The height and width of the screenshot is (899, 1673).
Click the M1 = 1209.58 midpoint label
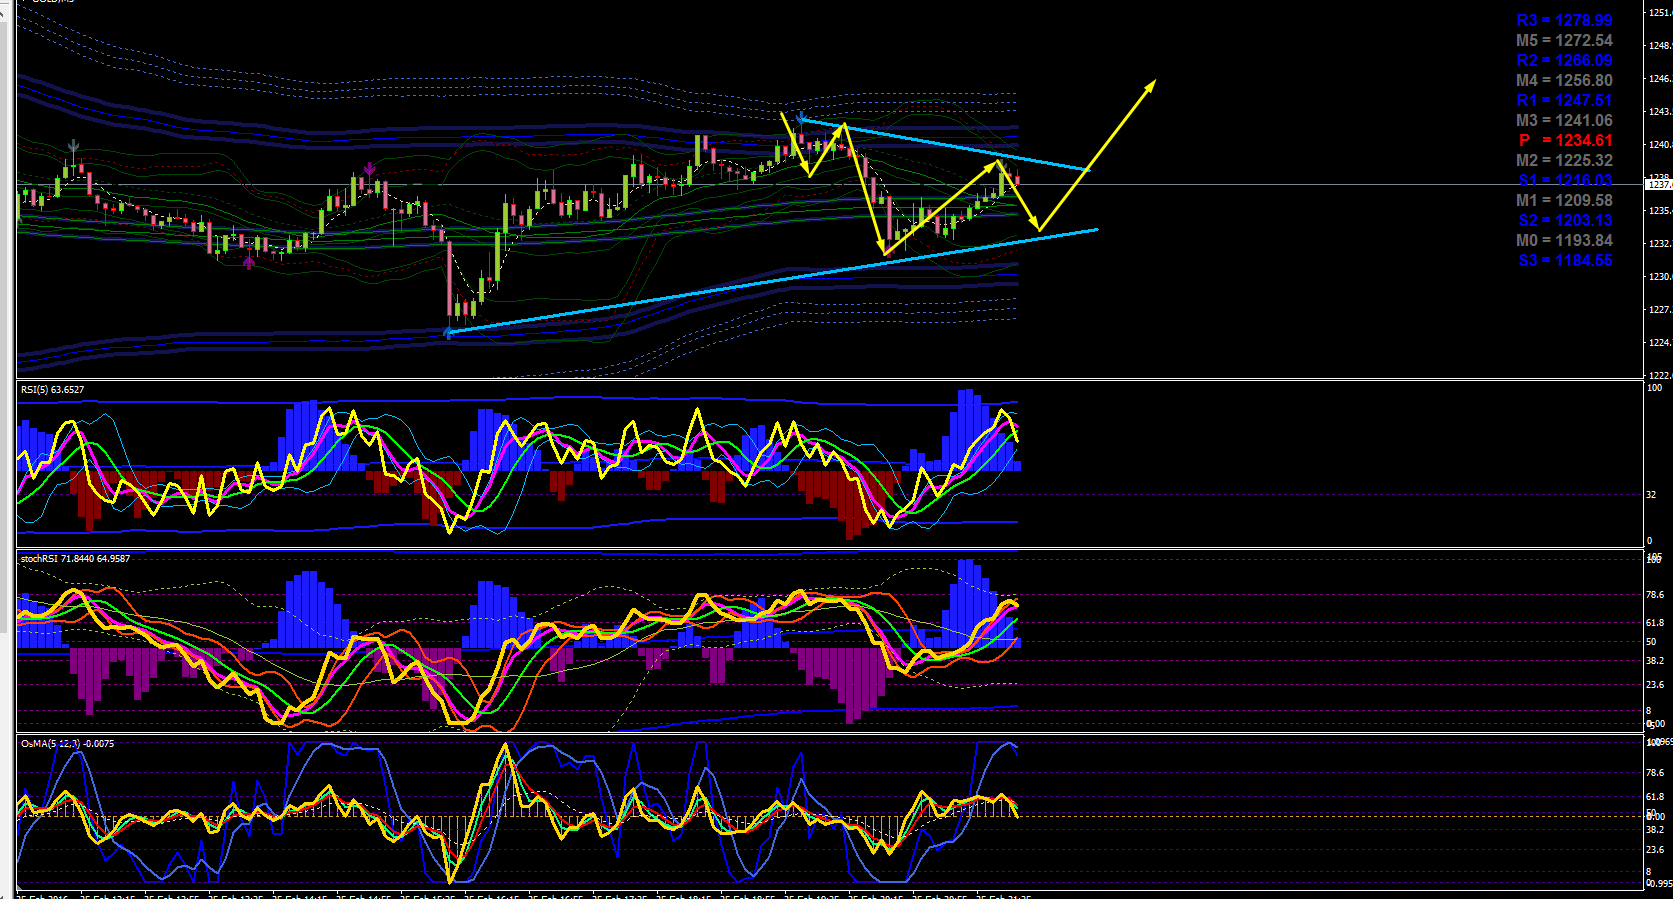1564,200
